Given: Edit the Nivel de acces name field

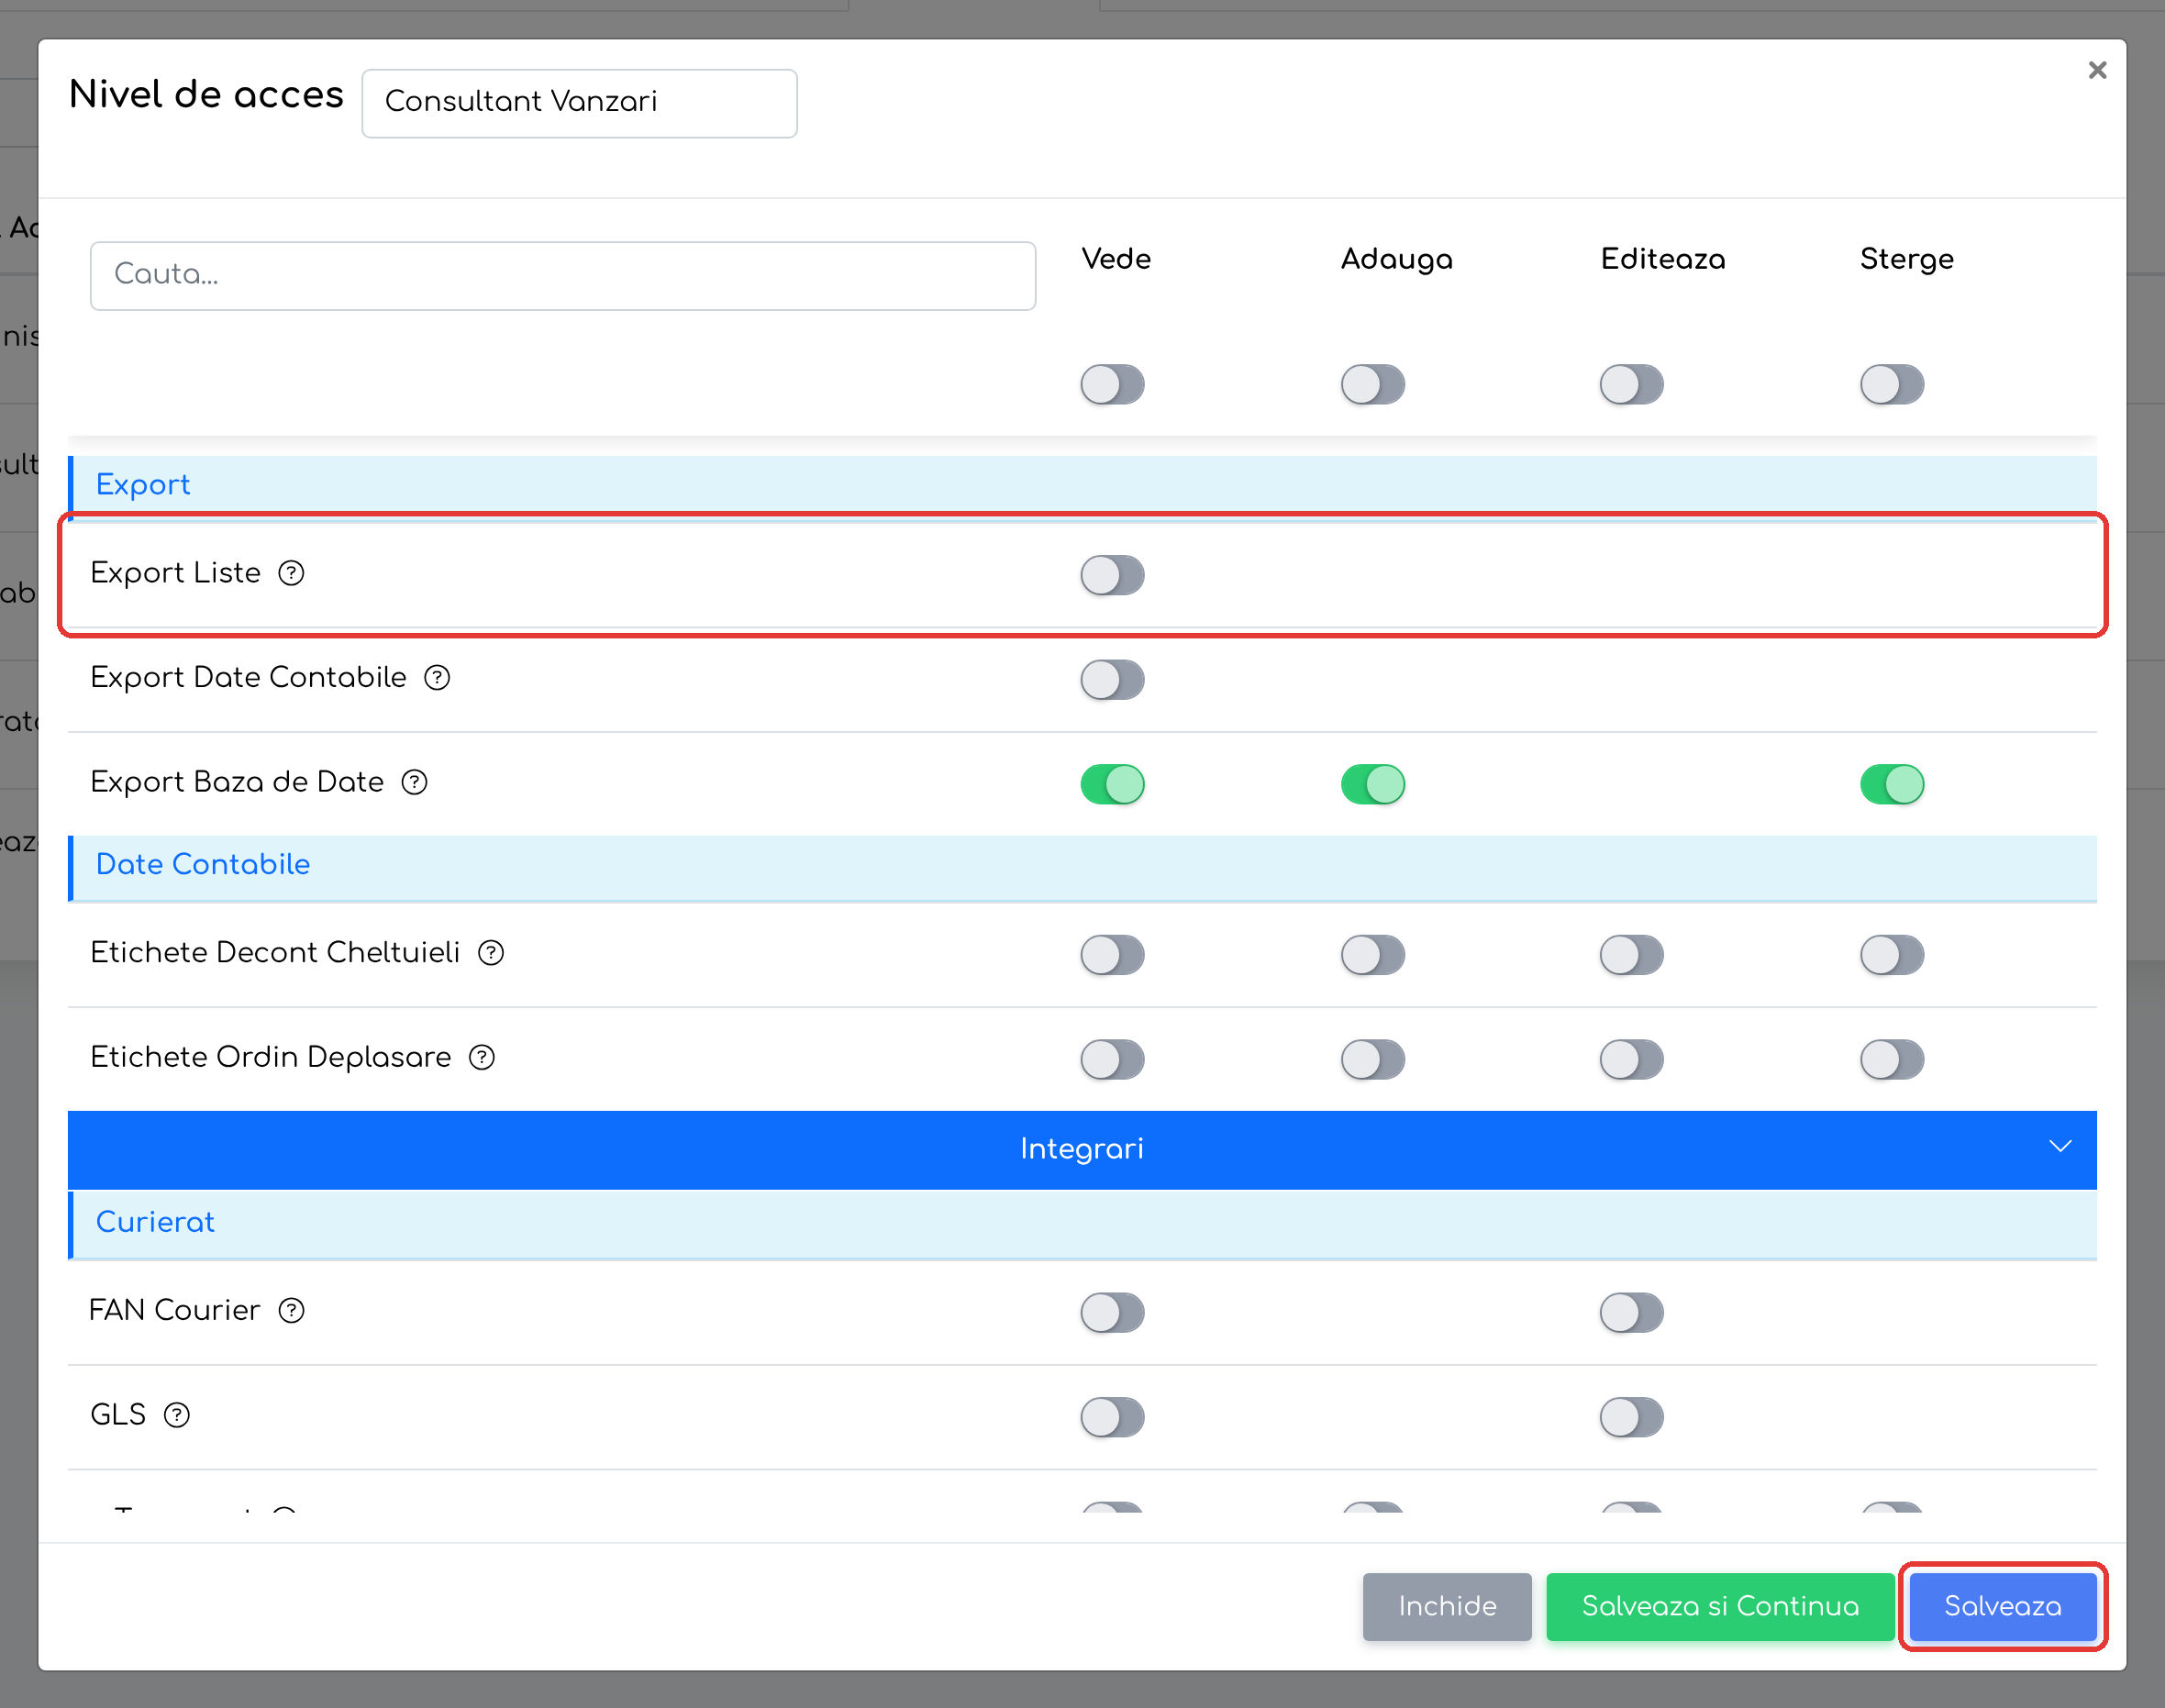Looking at the screenshot, I should point(579,103).
